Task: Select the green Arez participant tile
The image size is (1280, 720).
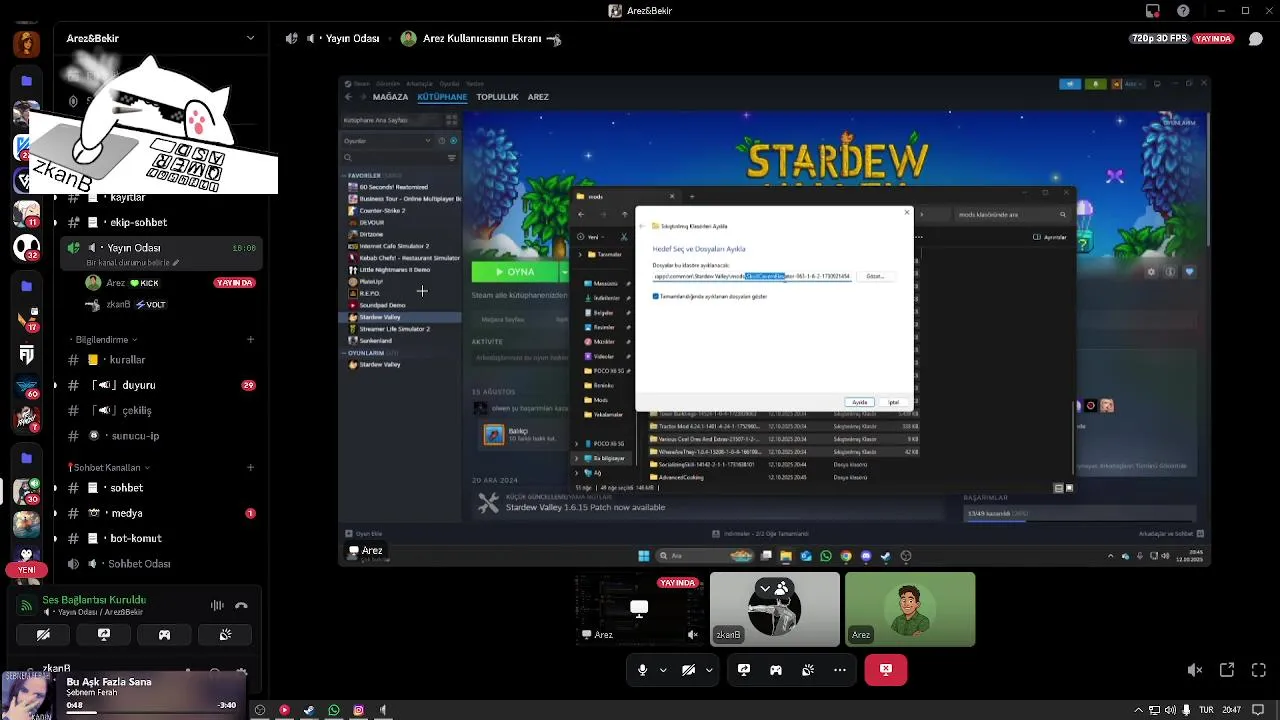Action: [910, 609]
